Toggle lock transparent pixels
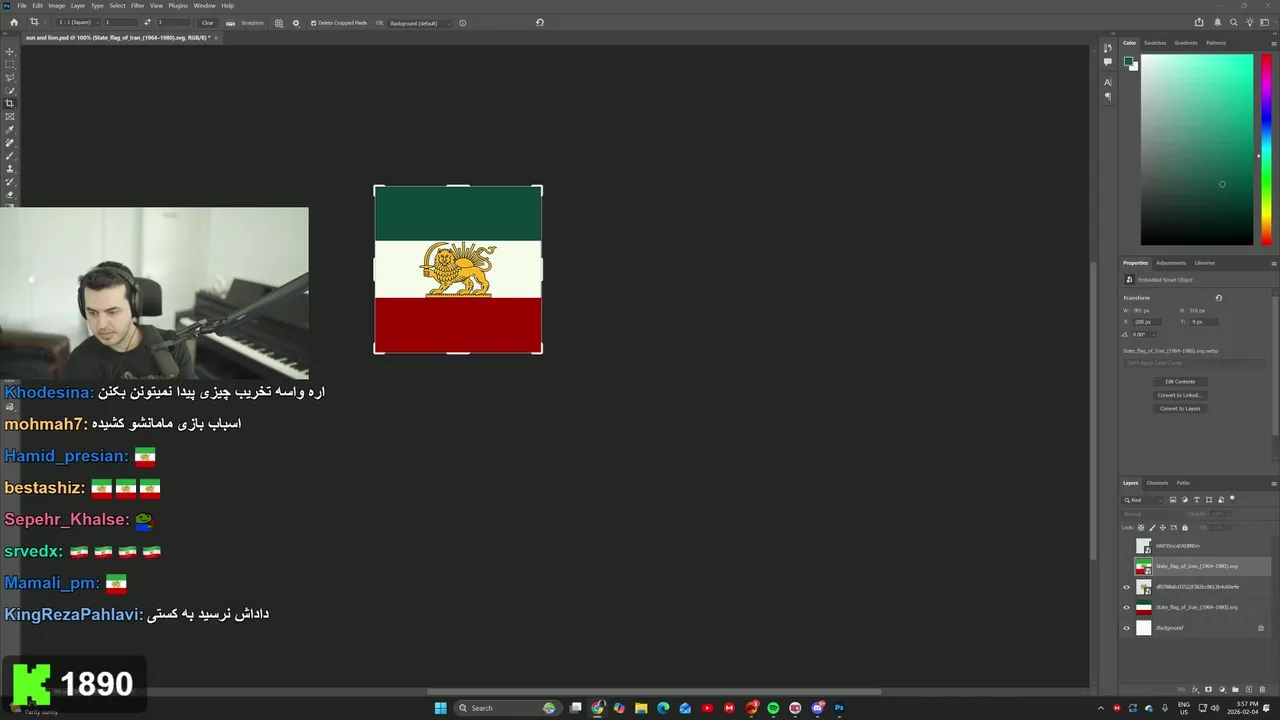Viewport: 1280px width, 720px height. (1141, 527)
